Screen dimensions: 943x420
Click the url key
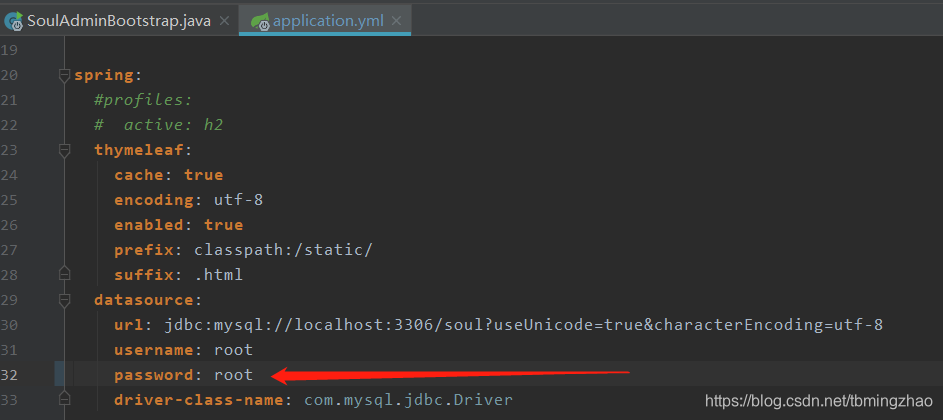(x=129, y=325)
